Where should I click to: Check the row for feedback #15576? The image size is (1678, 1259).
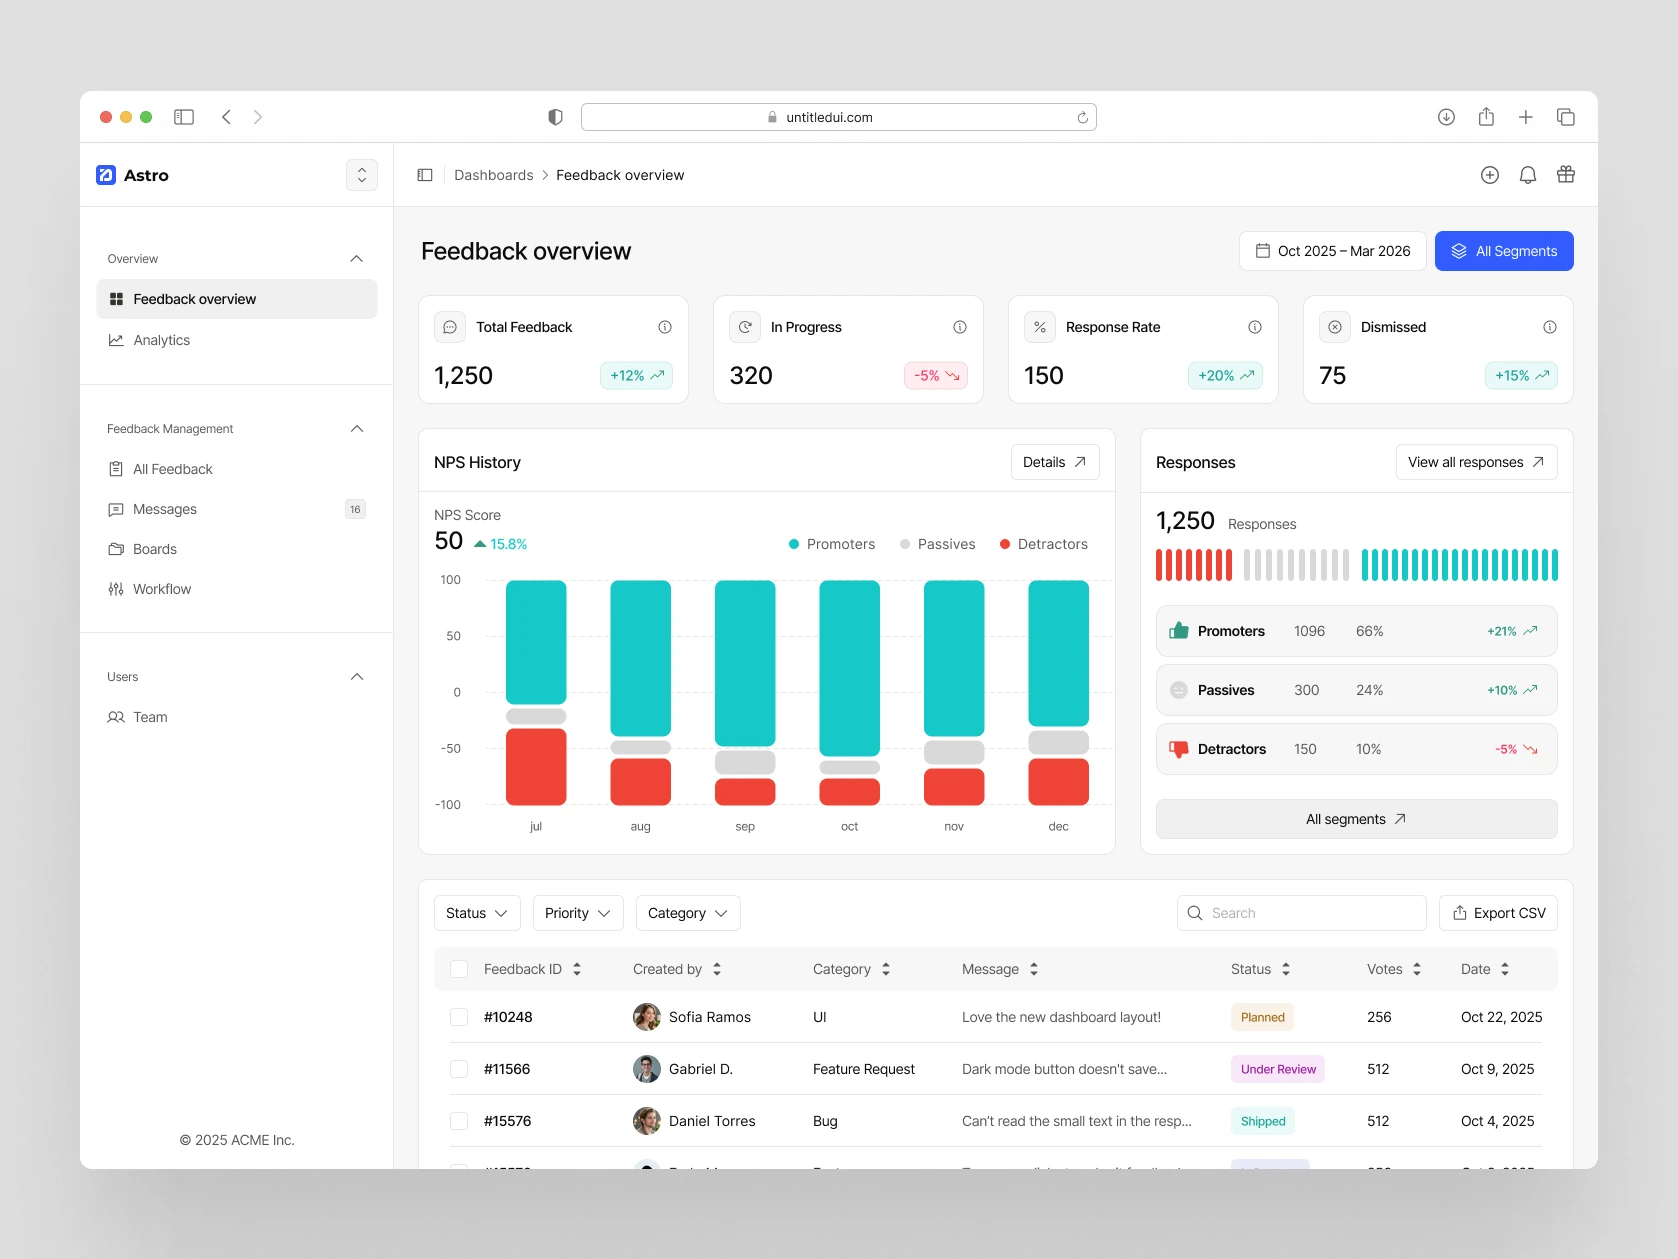[x=459, y=1121]
